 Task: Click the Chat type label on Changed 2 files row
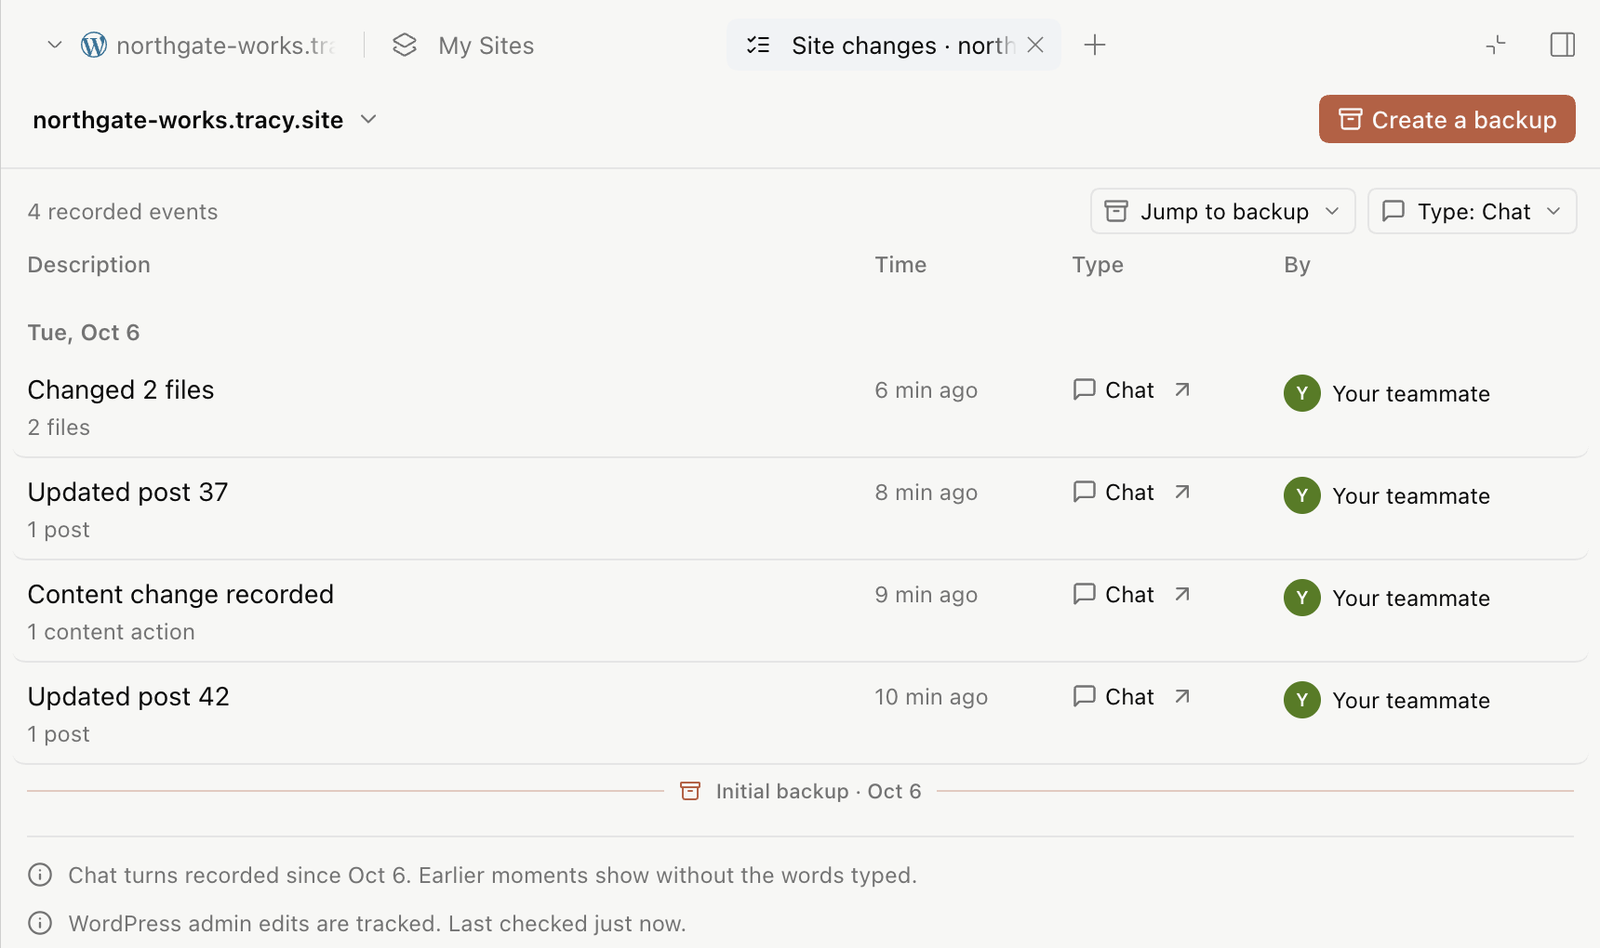pyautogui.click(x=1130, y=390)
